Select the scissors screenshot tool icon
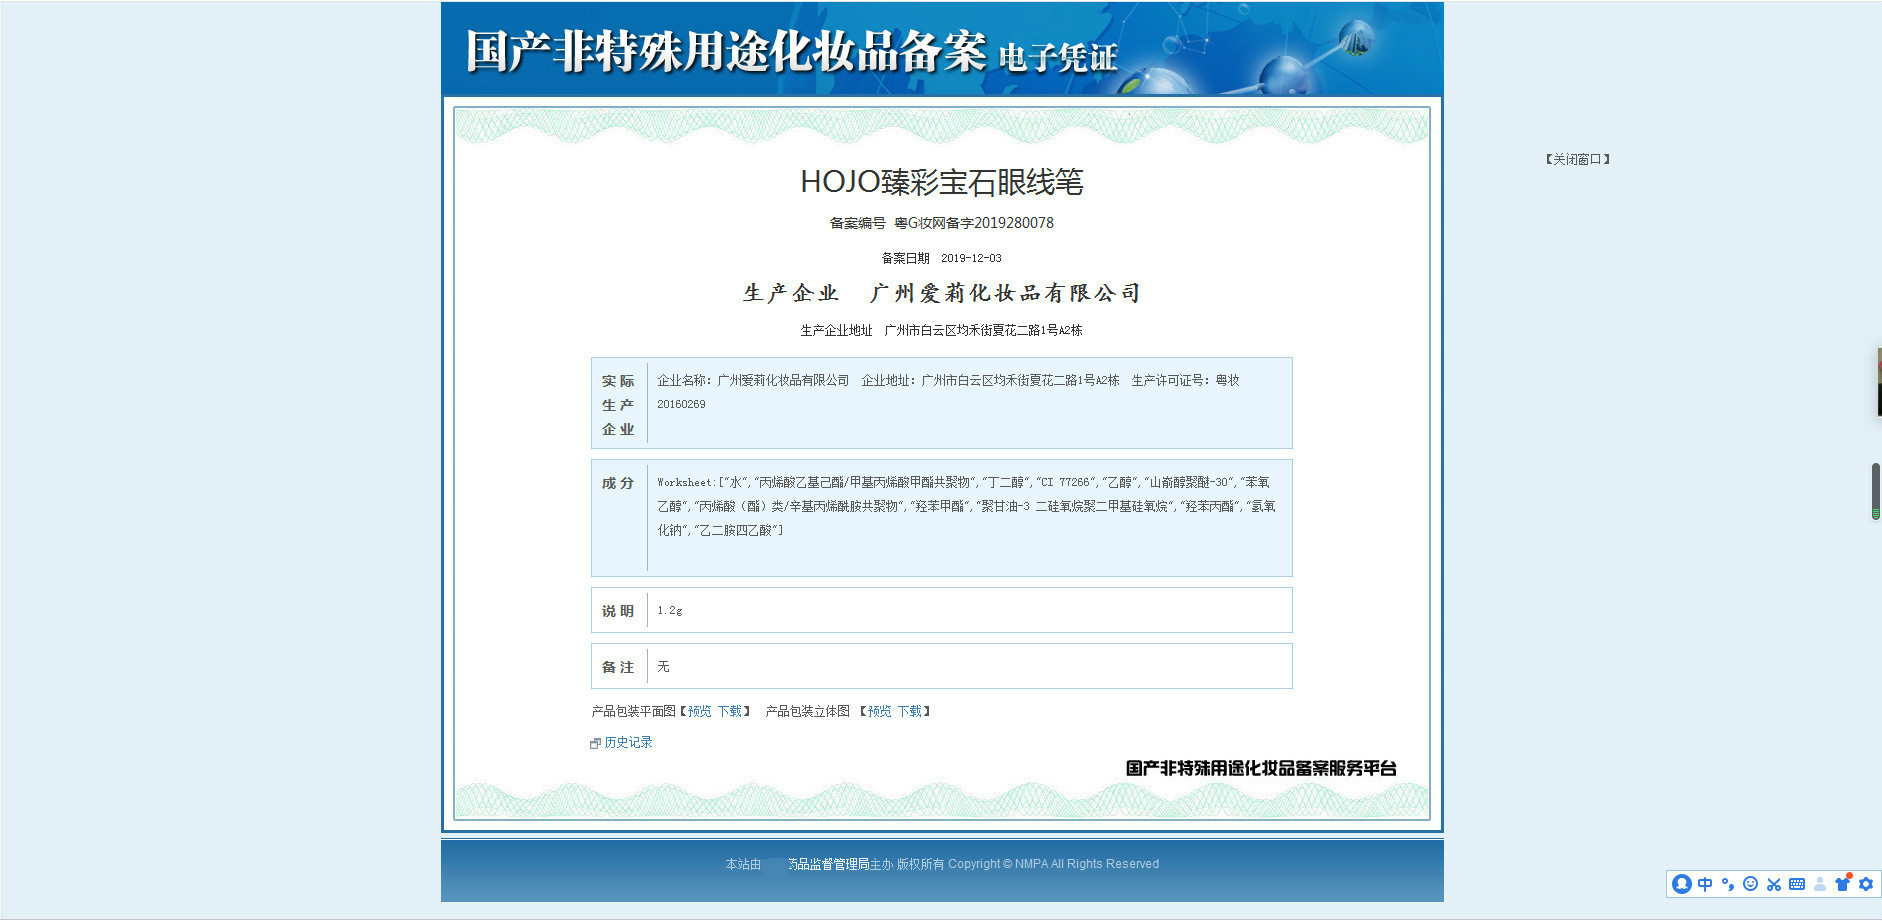The width and height of the screenshot is (1882, 921). pos(1773,884)
